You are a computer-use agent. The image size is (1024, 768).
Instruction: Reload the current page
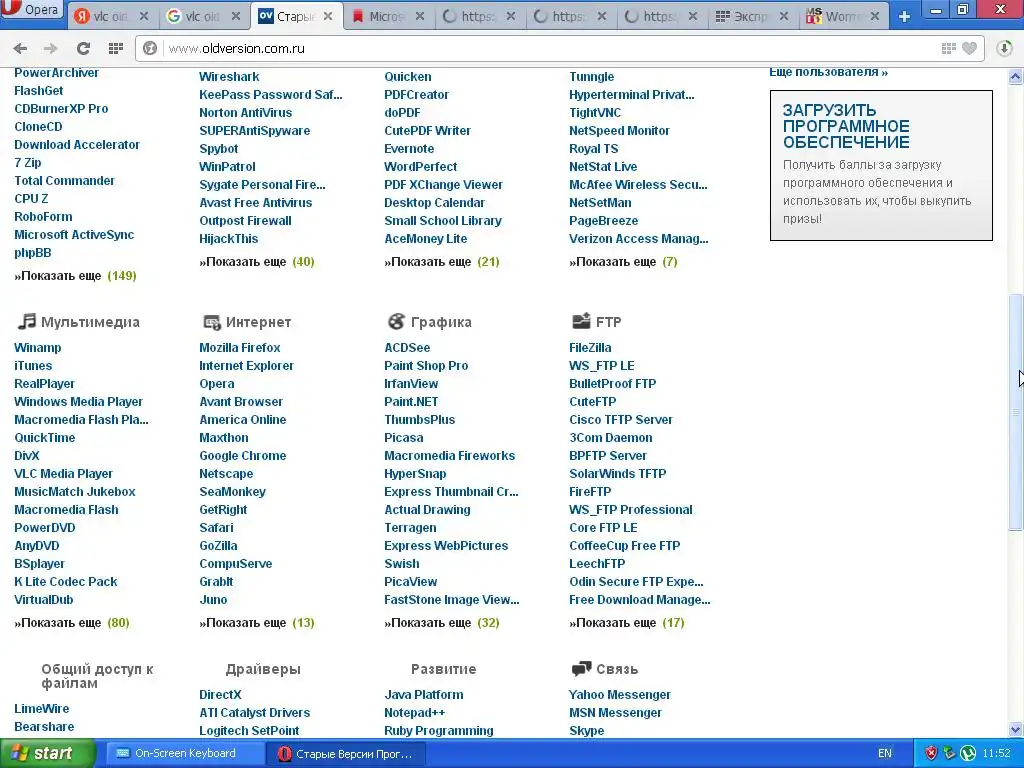point(83,48)
